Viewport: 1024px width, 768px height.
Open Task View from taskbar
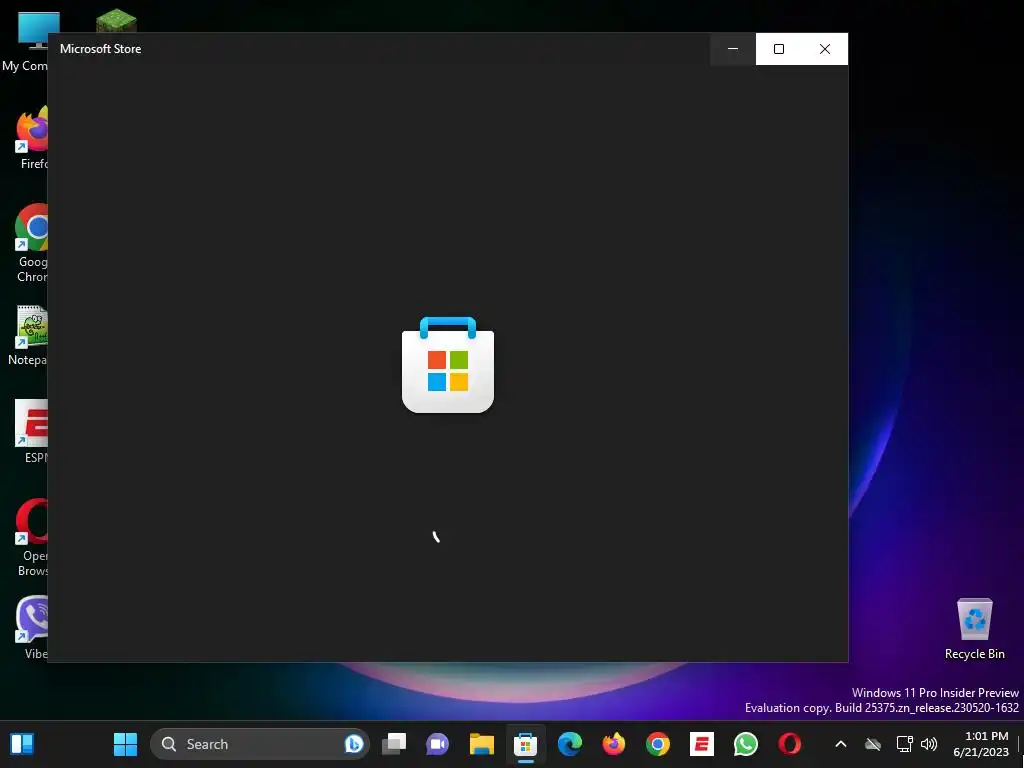point(394,744)
